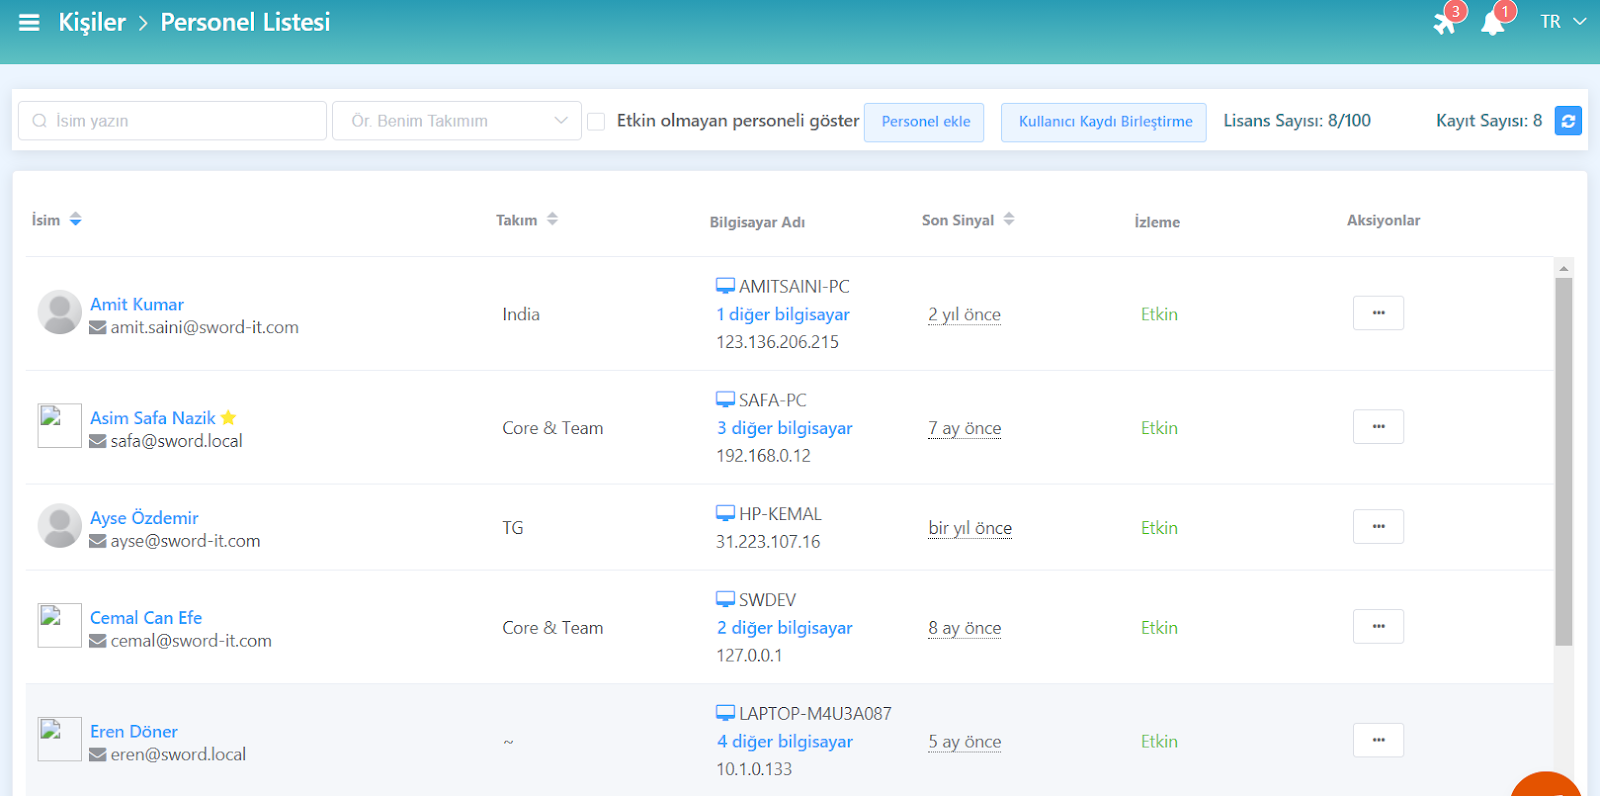This screenshot has height=796, width=1600.
Task: Open Asim Safa Nazik's profile link
Action: point(153,418)
